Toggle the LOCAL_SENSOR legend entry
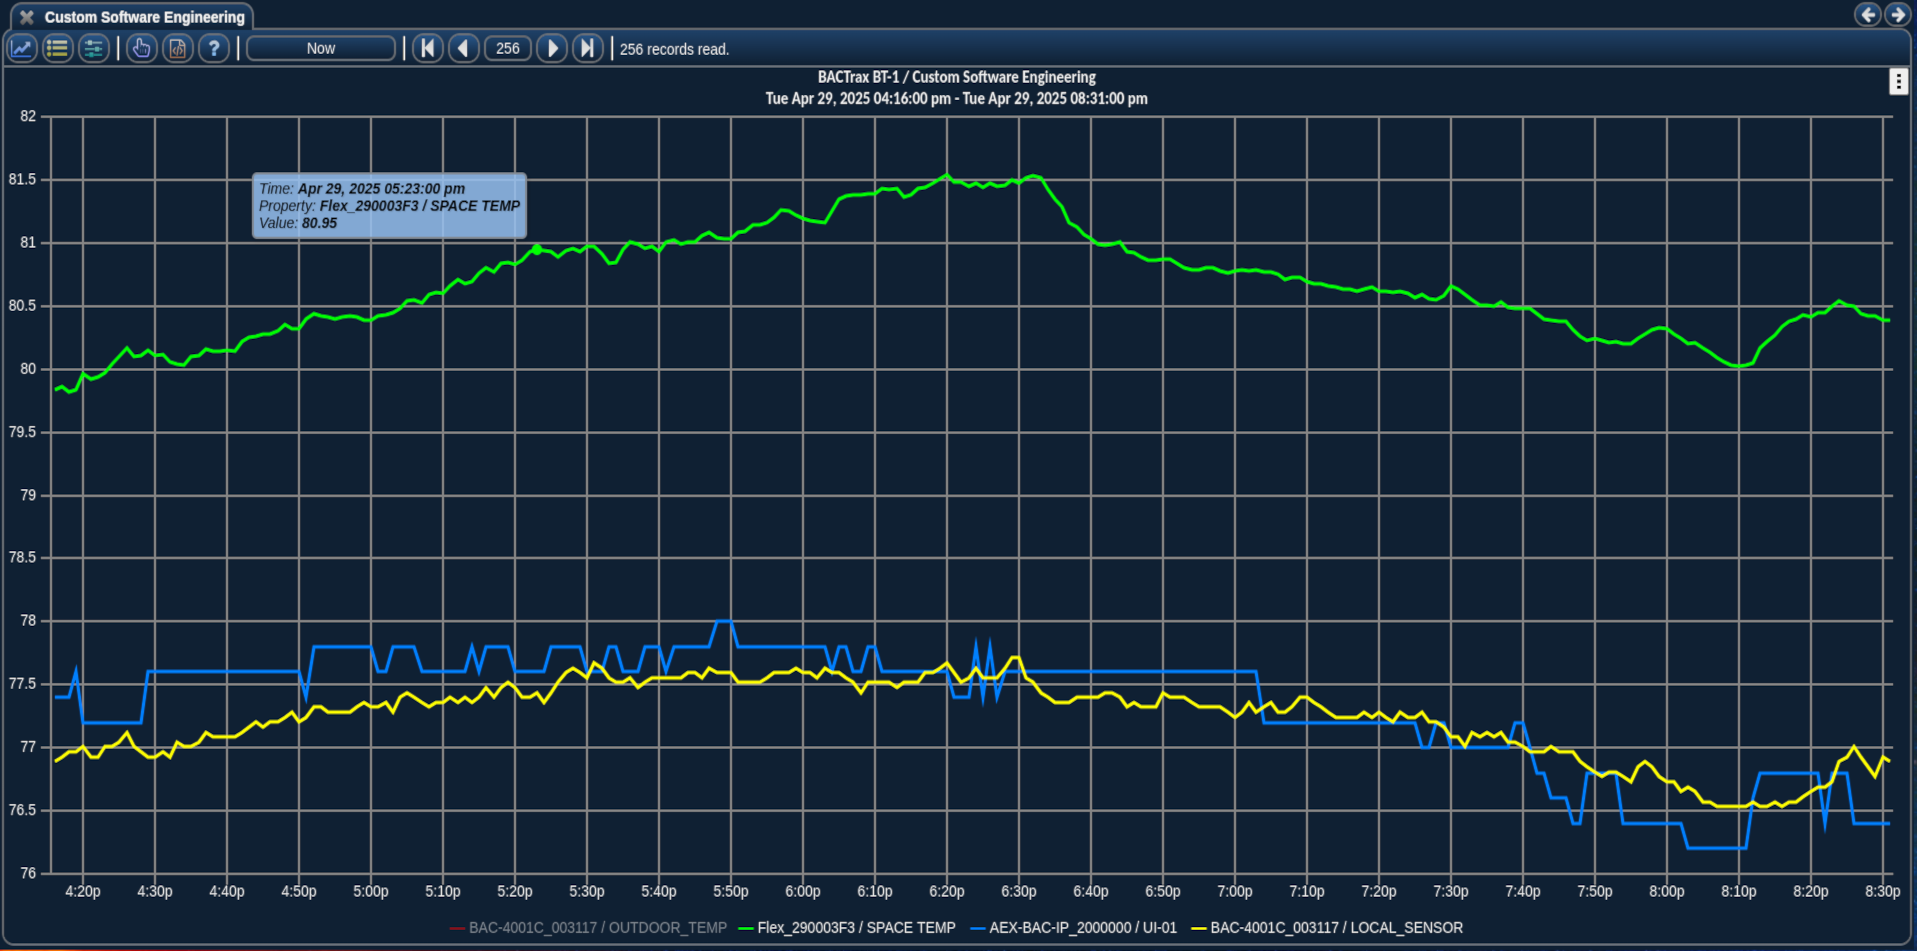1917x951 pixels. (1335, 928)
